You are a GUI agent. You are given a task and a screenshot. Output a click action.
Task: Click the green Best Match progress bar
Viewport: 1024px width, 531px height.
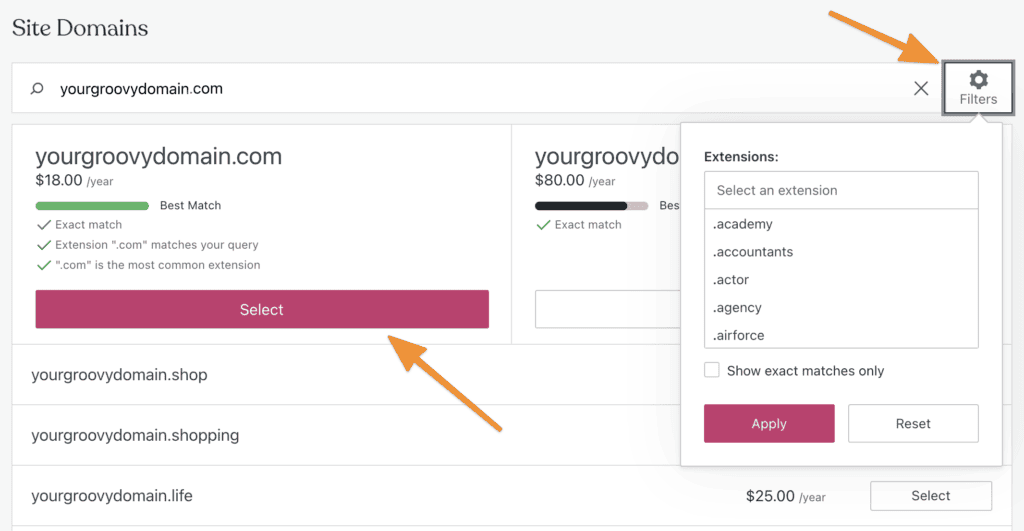tap(92, 206)
